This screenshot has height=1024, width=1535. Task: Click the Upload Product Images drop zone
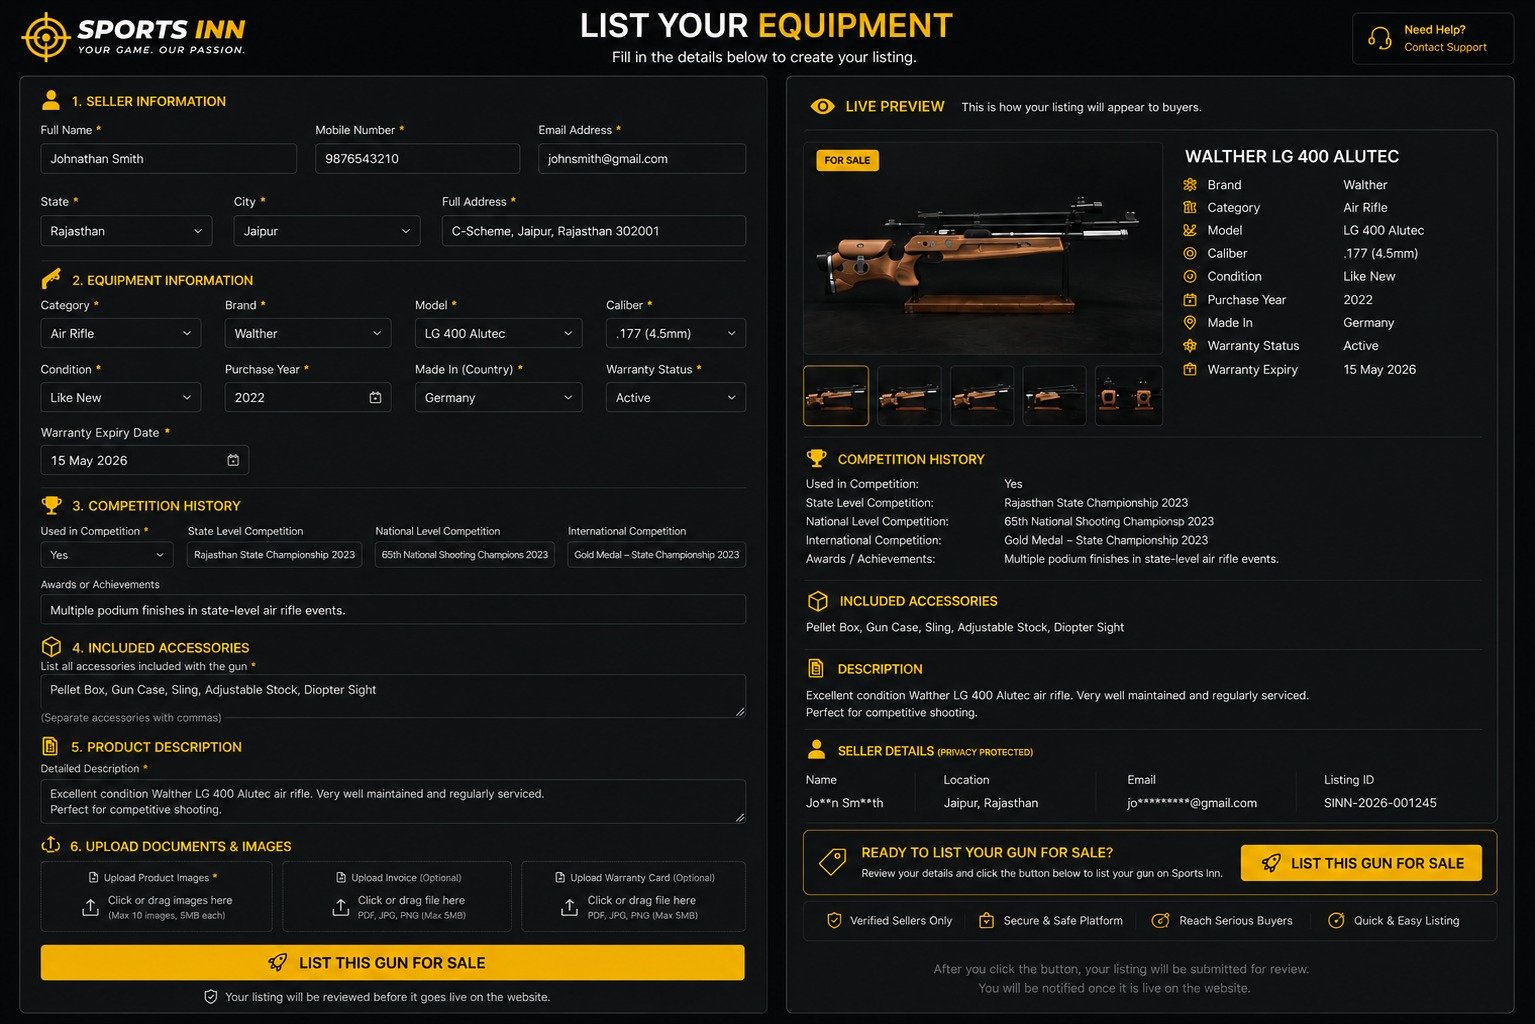coord(157,897)
